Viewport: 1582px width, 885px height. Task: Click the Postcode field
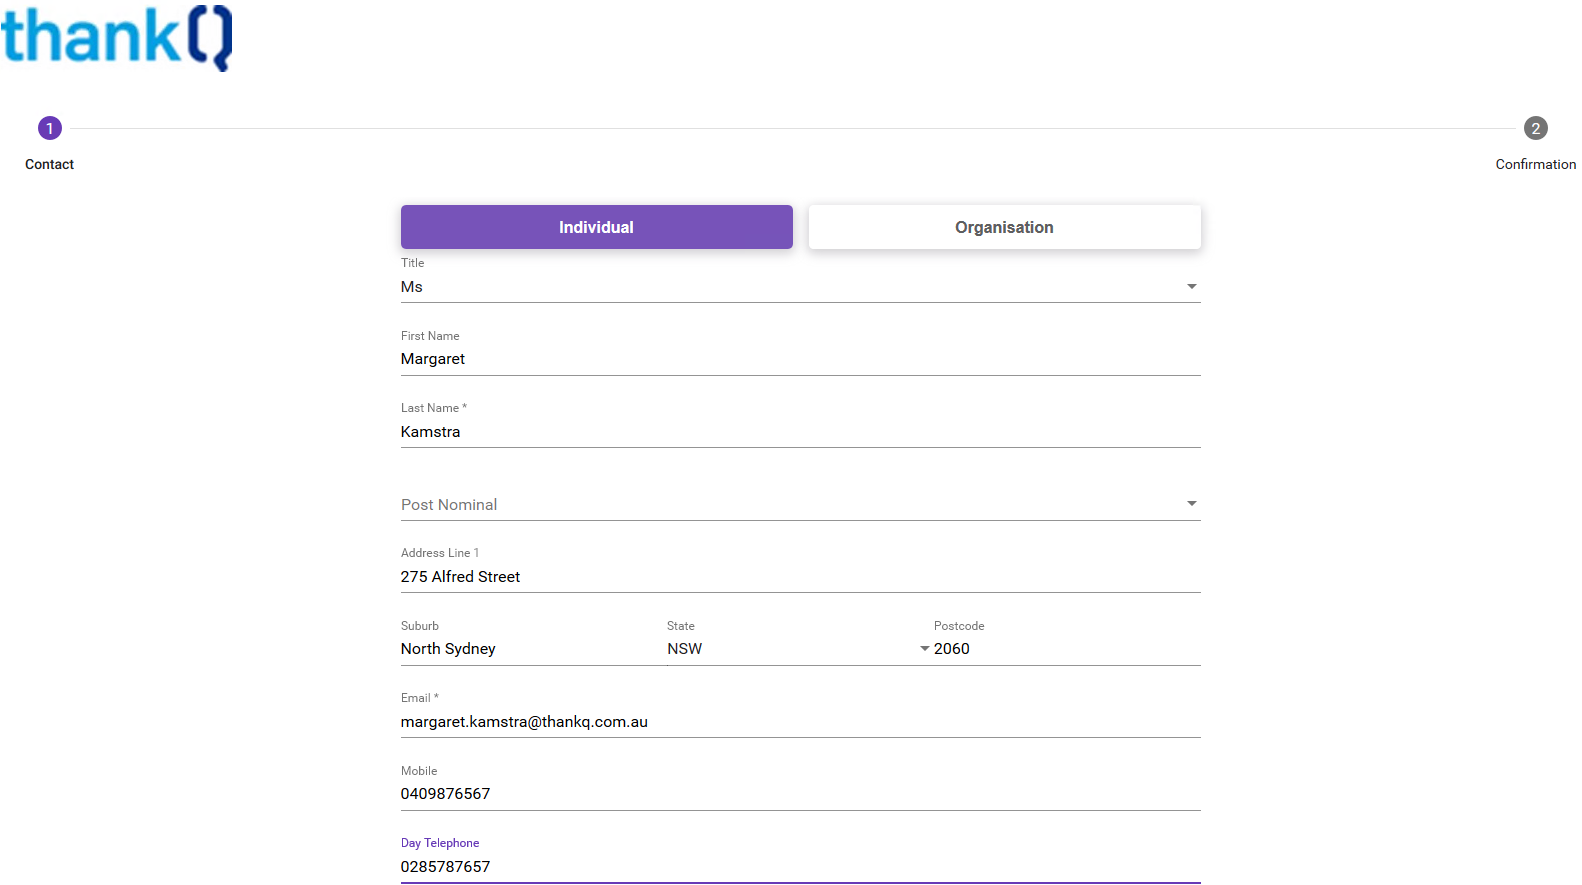(1065, 649)
